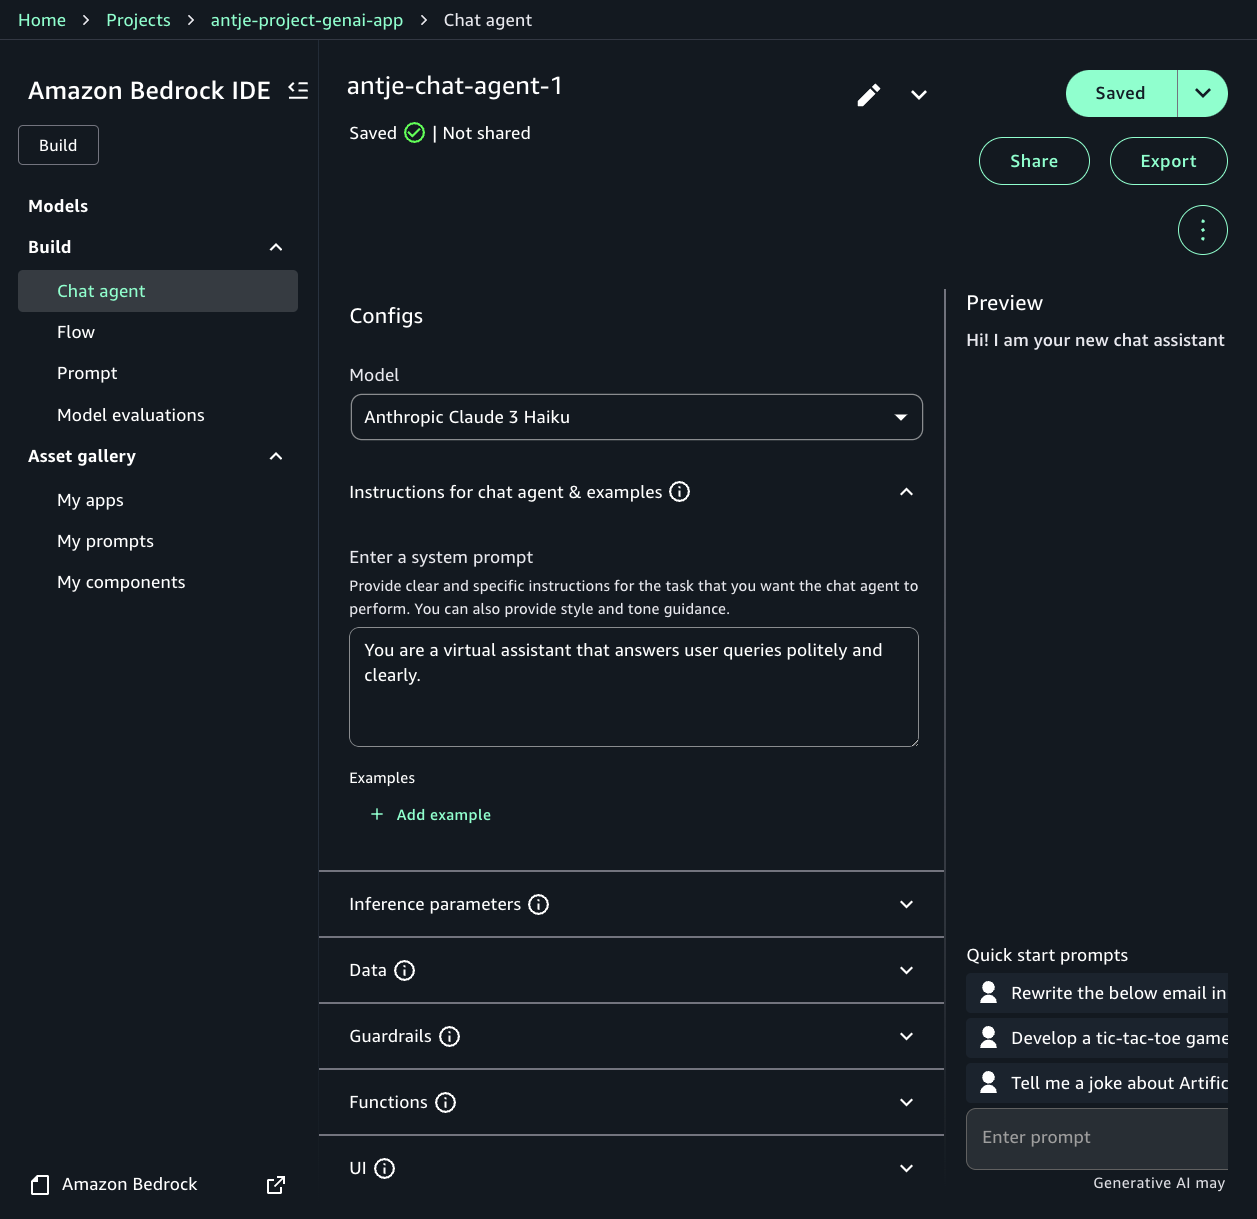Click the Guardrails info icon
1257x1219 pixels.
450,1037
